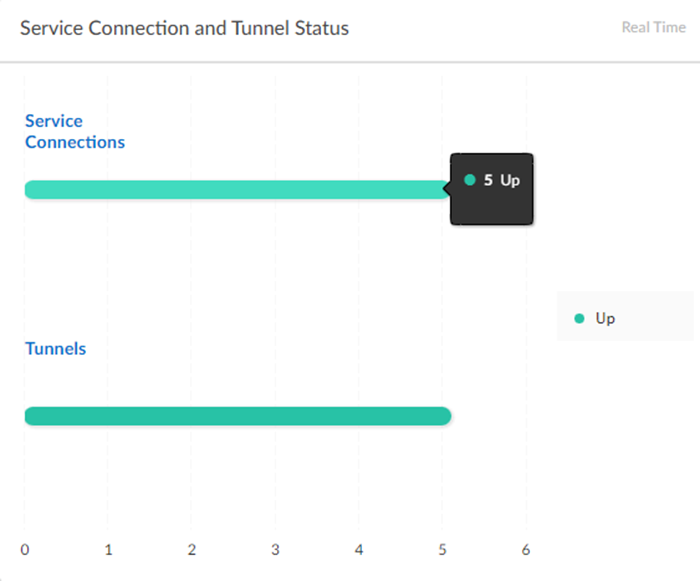The height and width of the screenshot is (581, 700).
Task: Open the "Service Connections" link
Action: click(75, 132)
